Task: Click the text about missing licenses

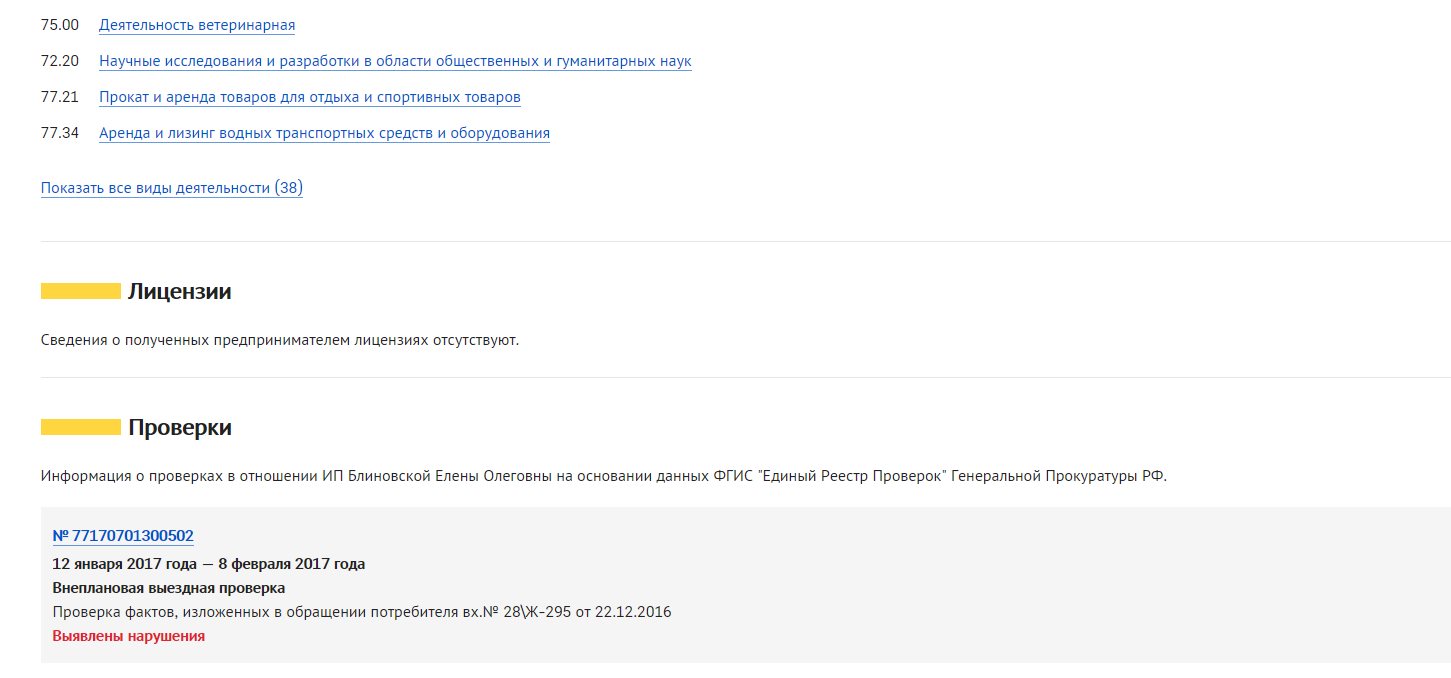Action: coord(280,340)
